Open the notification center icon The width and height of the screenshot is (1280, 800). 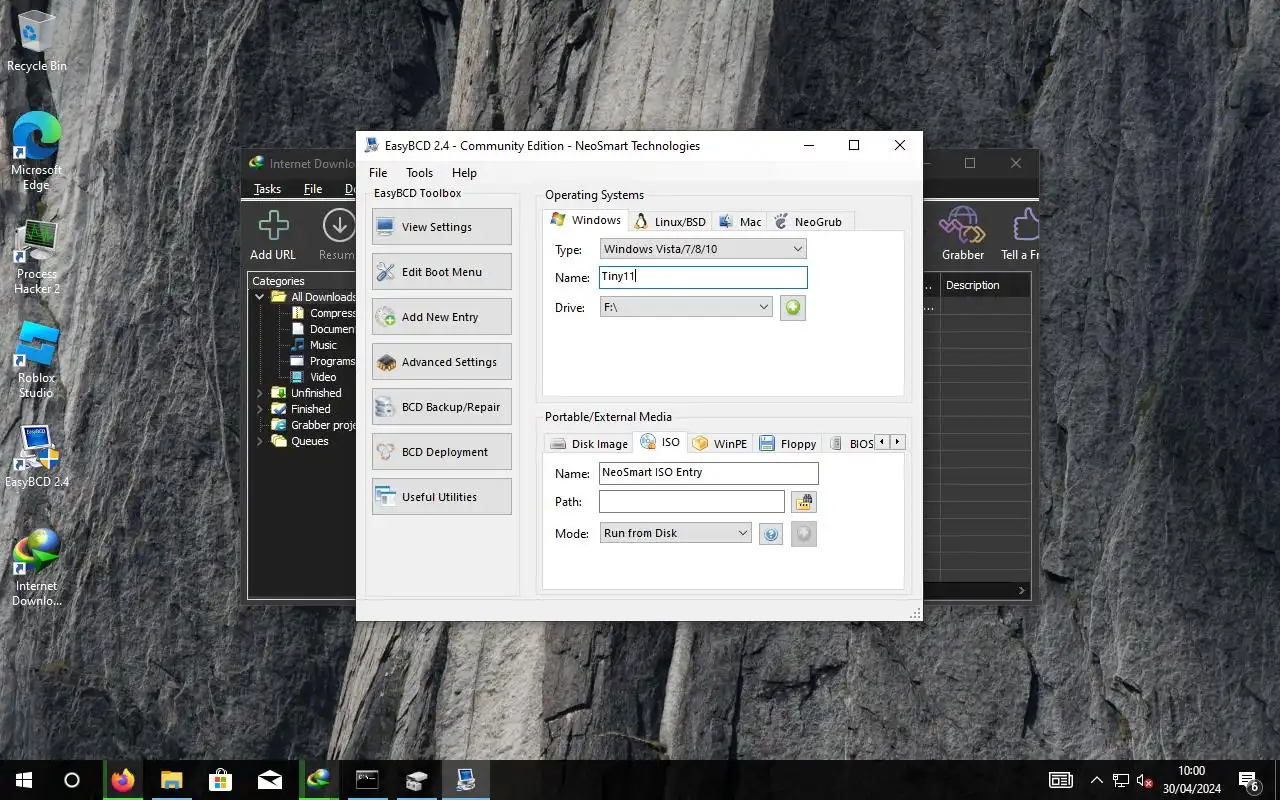1249,781
